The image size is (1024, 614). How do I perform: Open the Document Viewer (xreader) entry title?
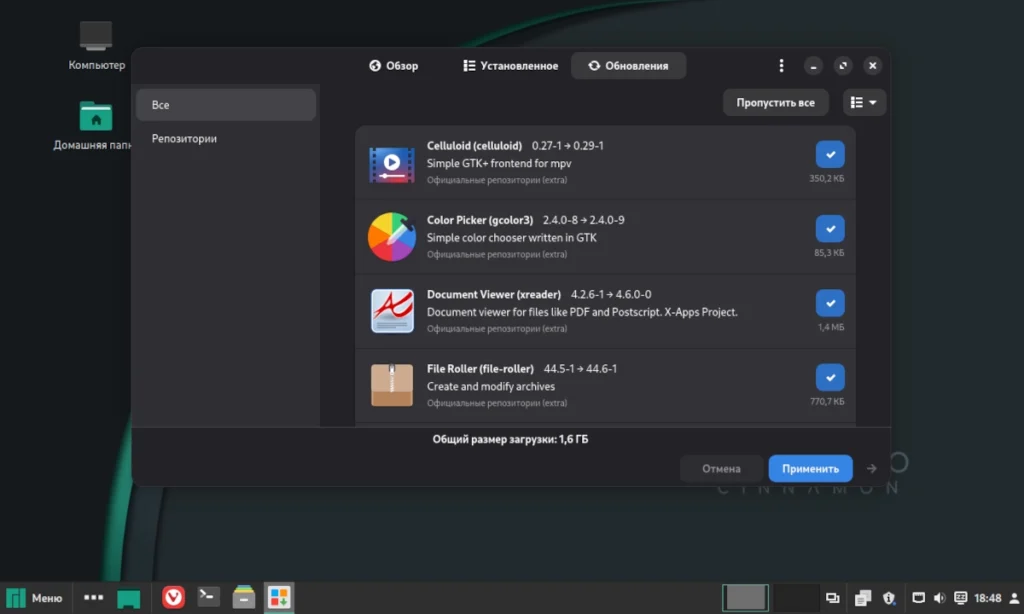[494, 295]
